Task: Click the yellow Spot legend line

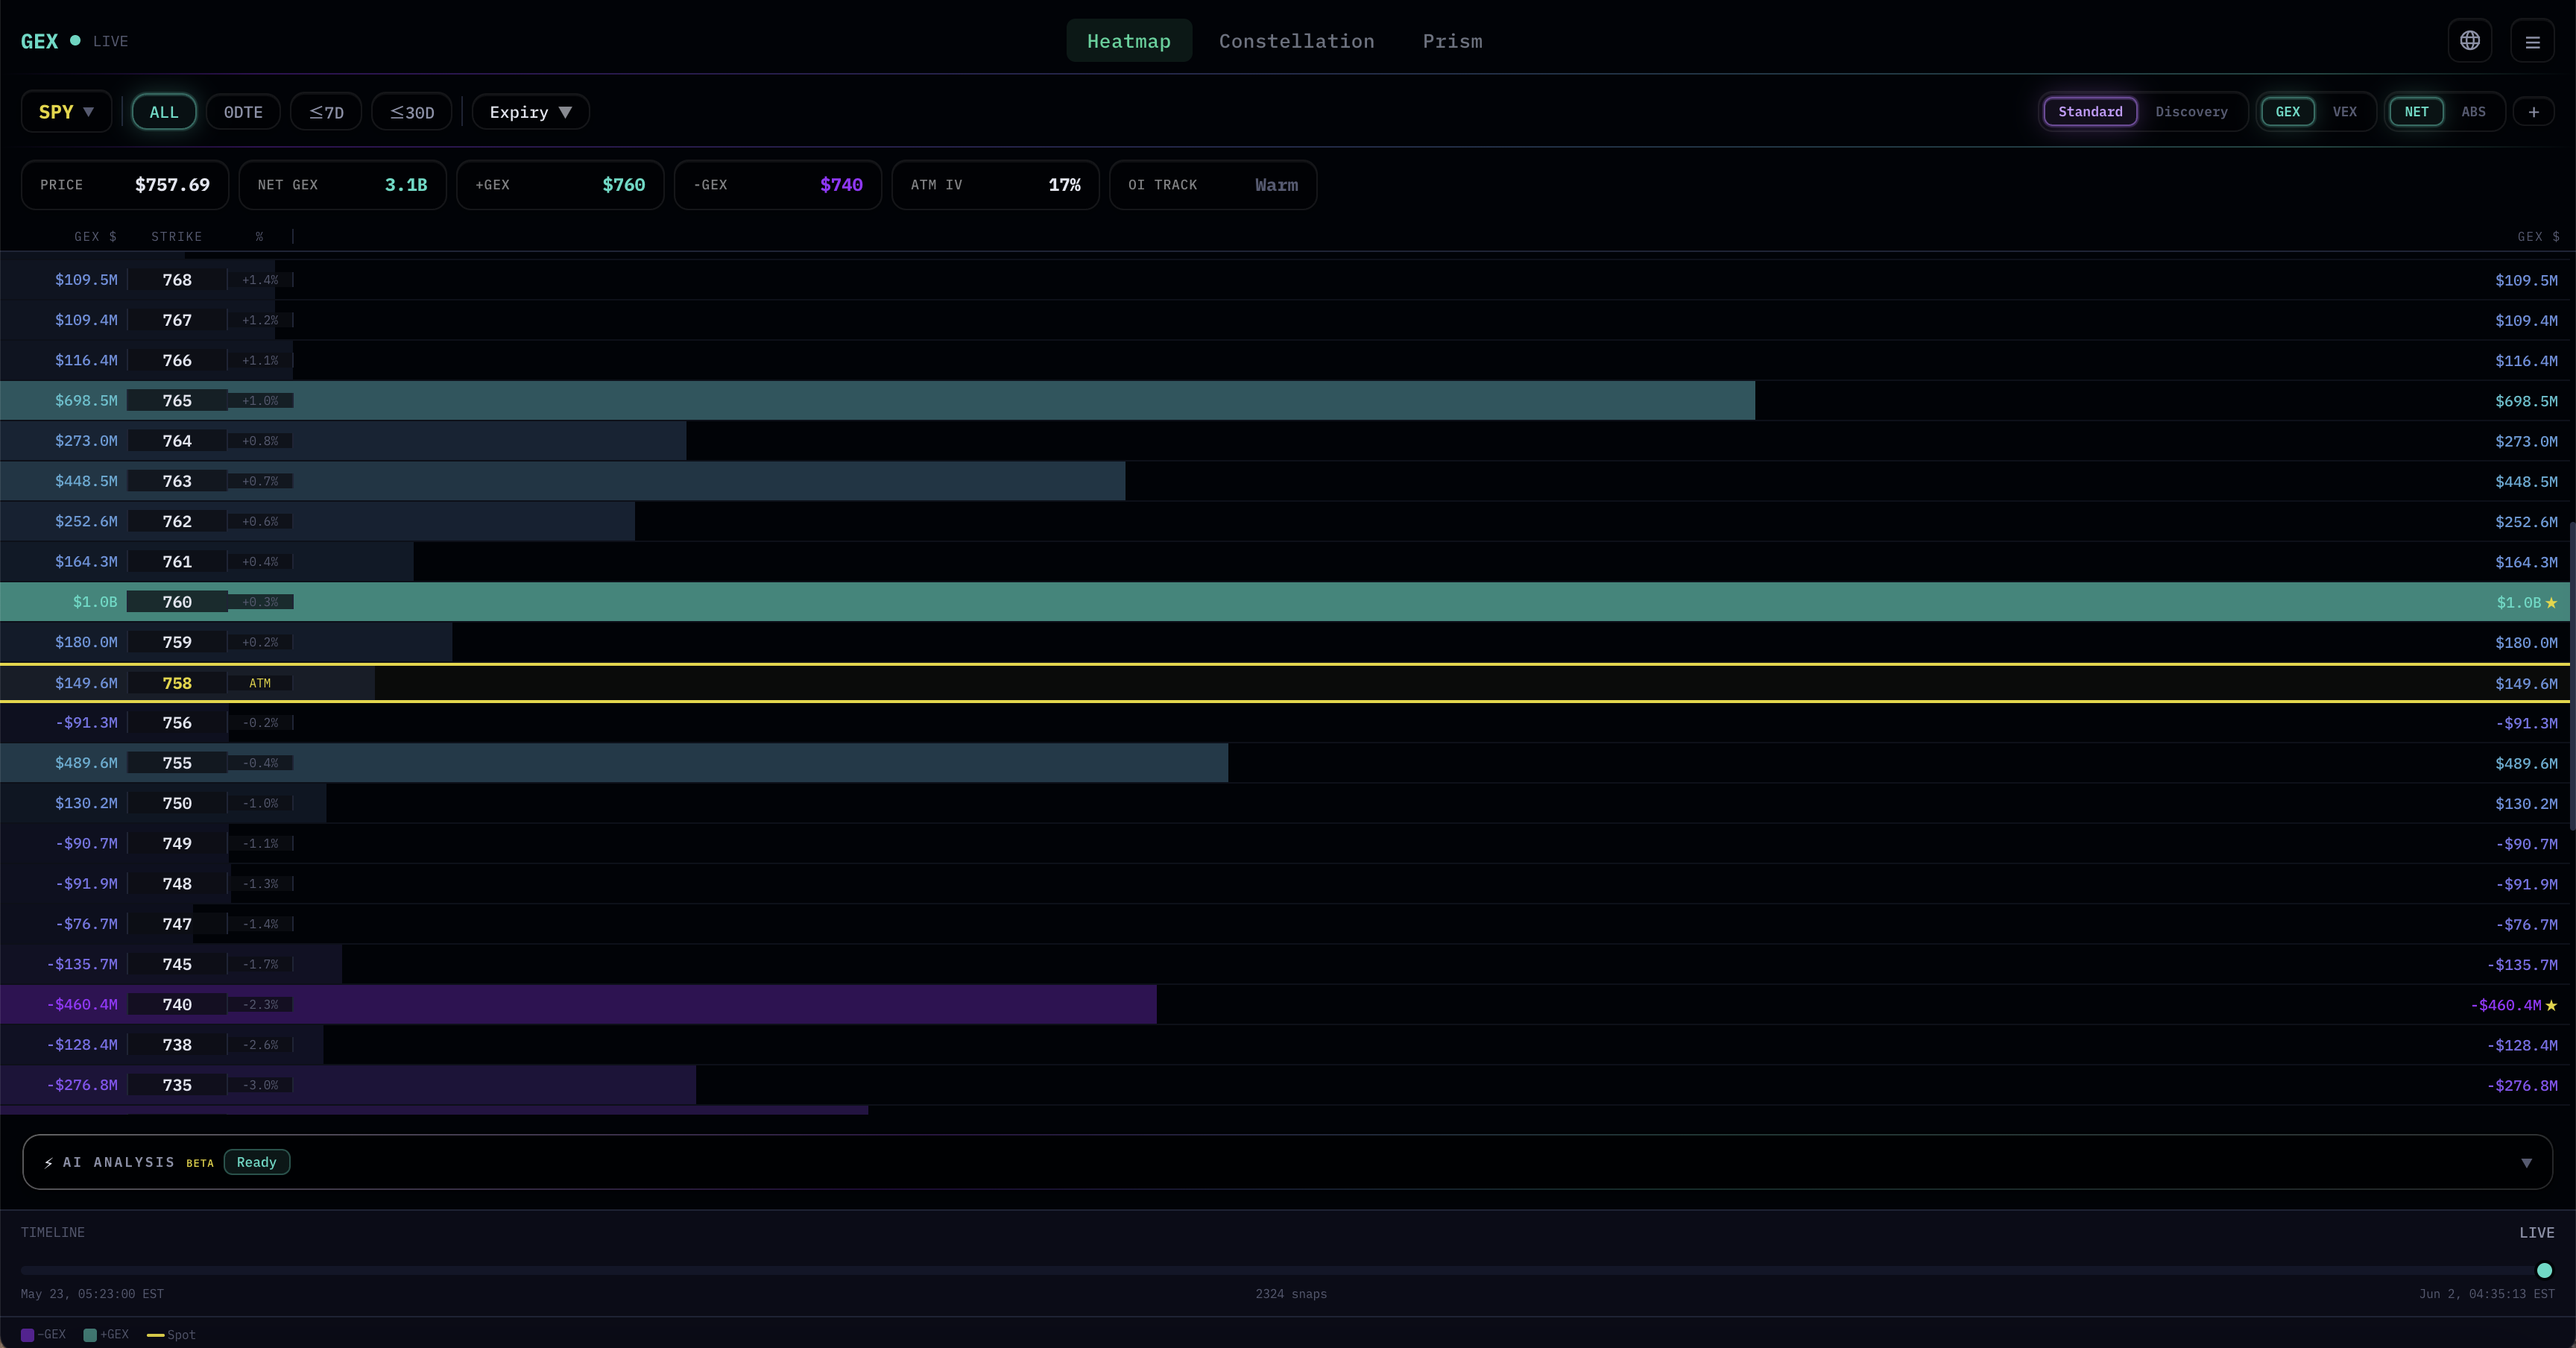Action: click(155, 1335)
